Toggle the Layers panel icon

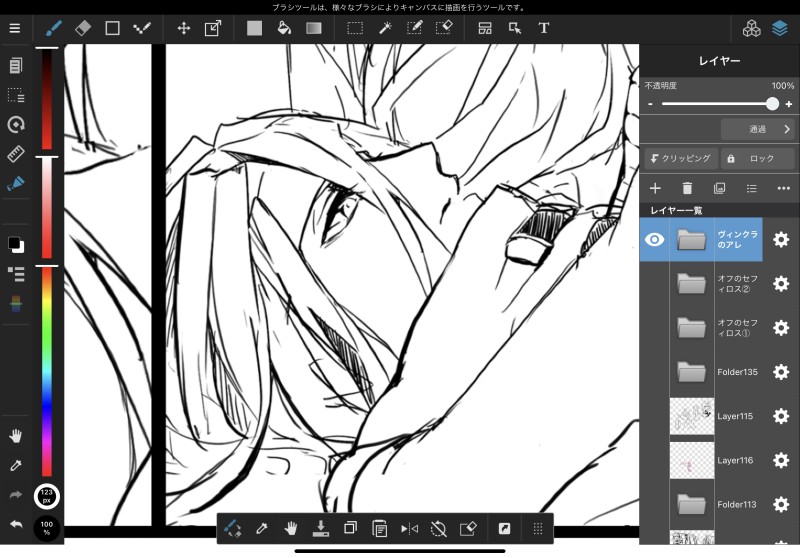point(780,29)
